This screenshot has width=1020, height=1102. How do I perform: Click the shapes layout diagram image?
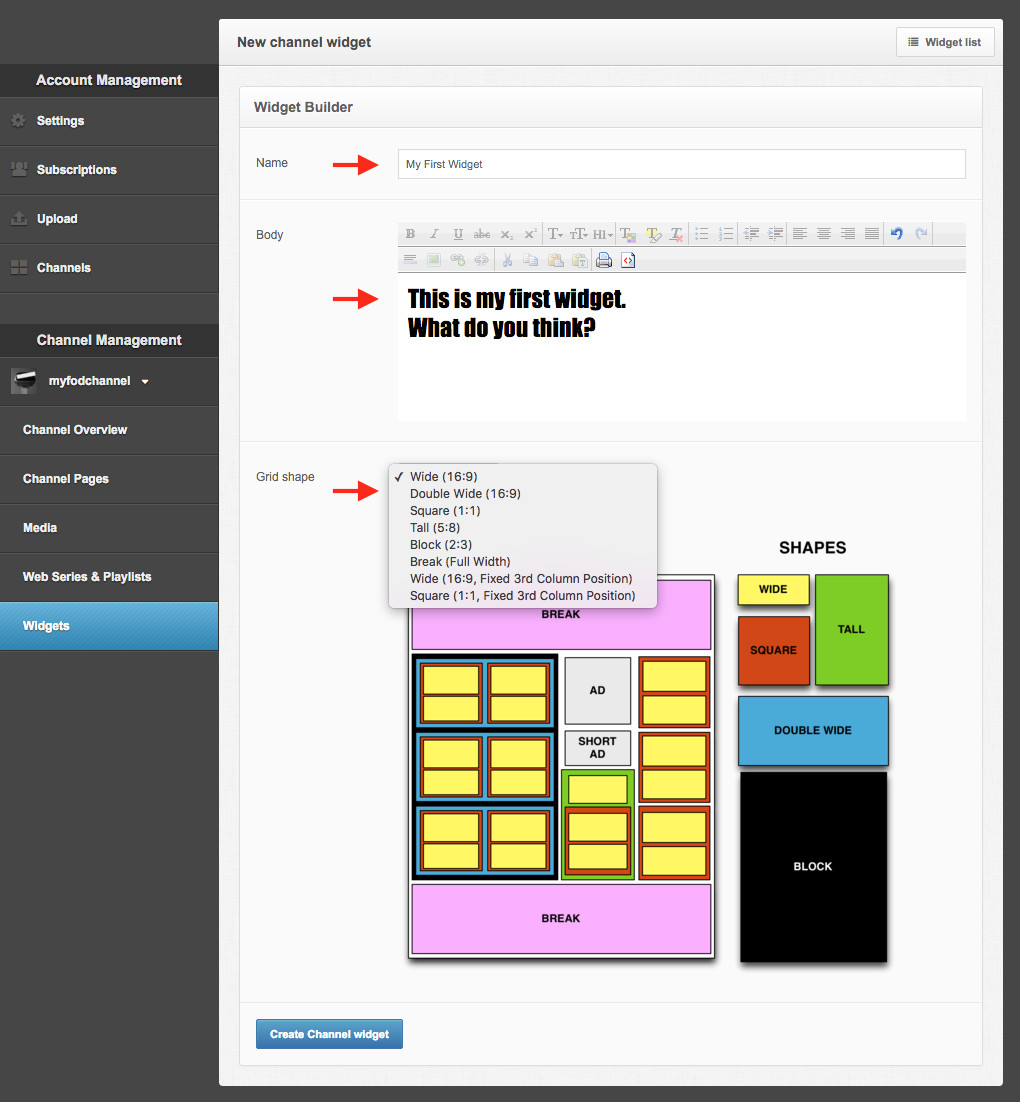649,751
